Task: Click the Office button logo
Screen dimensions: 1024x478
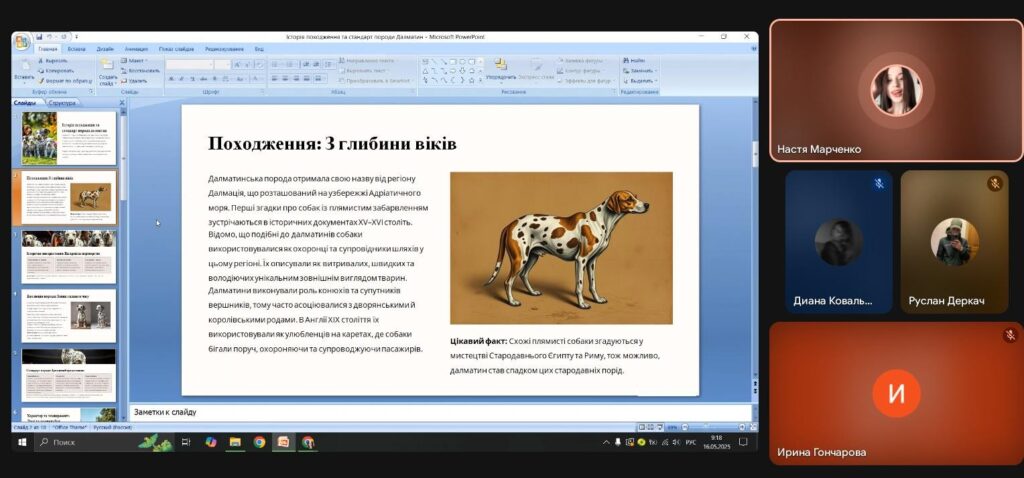Action: coord(21,40)
